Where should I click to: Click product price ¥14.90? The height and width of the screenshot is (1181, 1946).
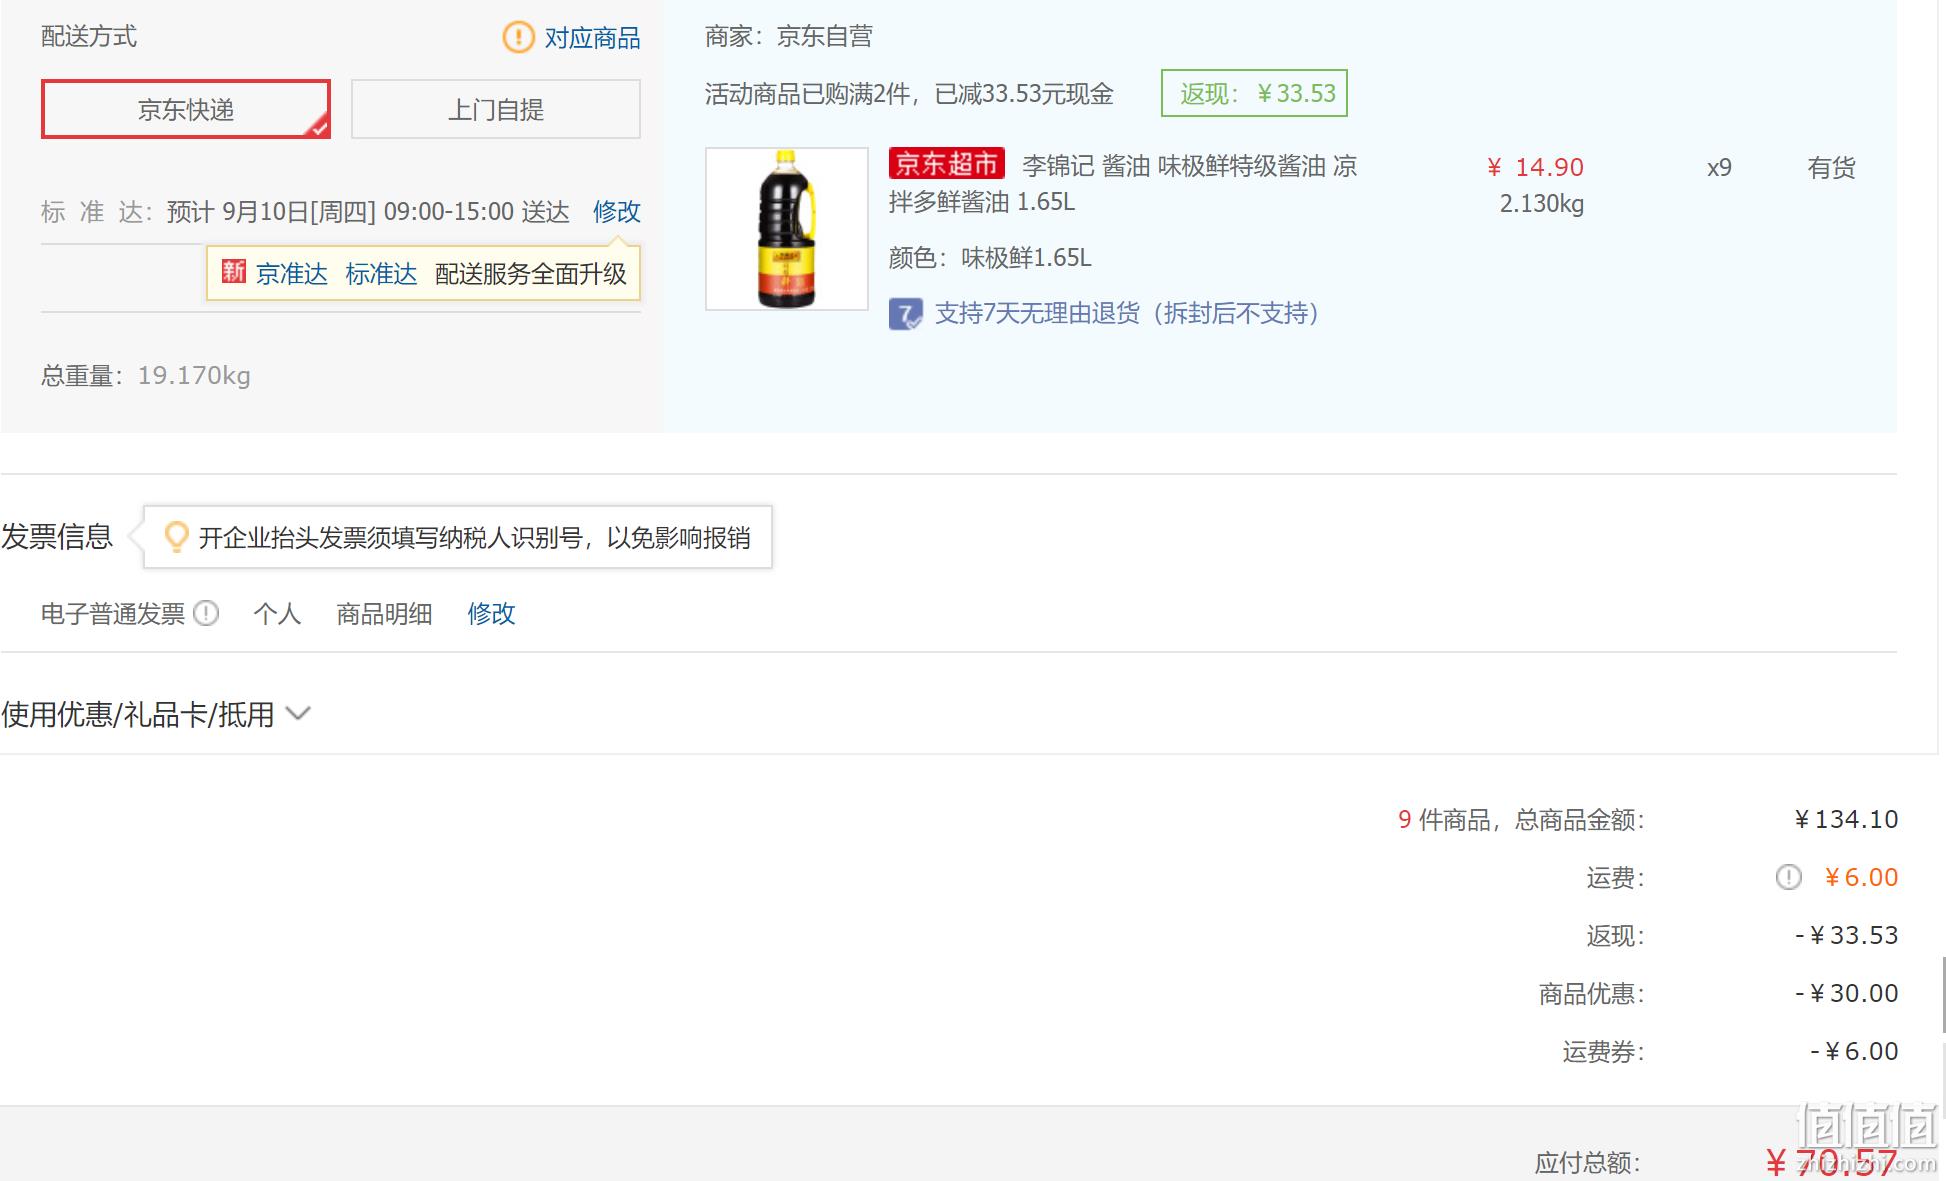(1535, 167)
